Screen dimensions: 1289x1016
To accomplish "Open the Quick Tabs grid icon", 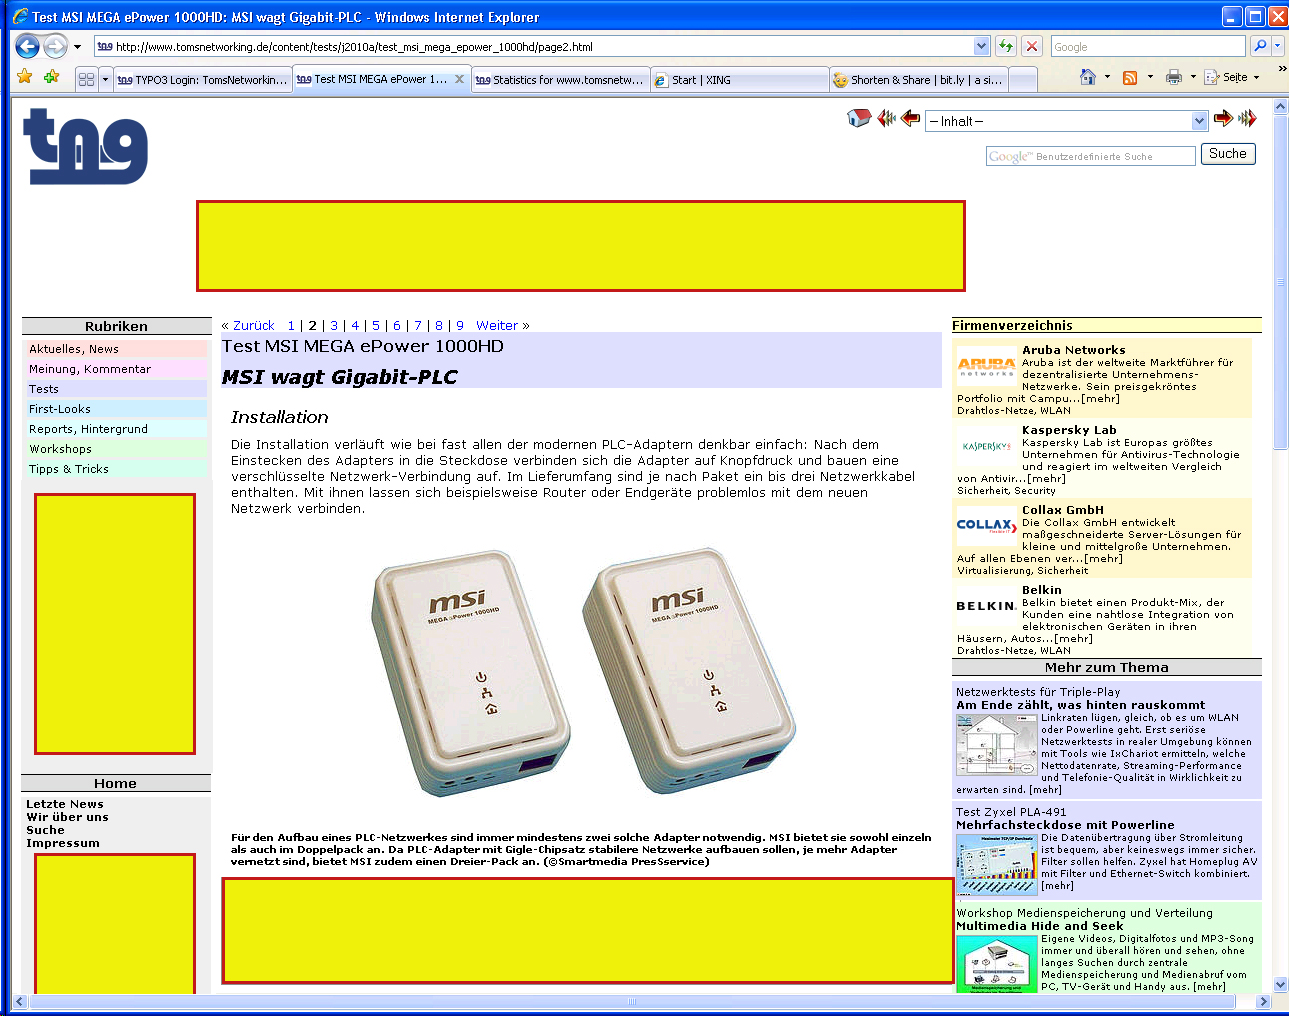I will 86,79.
